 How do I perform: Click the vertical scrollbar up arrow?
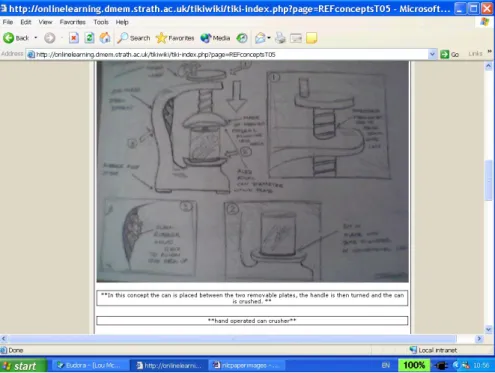(488, 66)
